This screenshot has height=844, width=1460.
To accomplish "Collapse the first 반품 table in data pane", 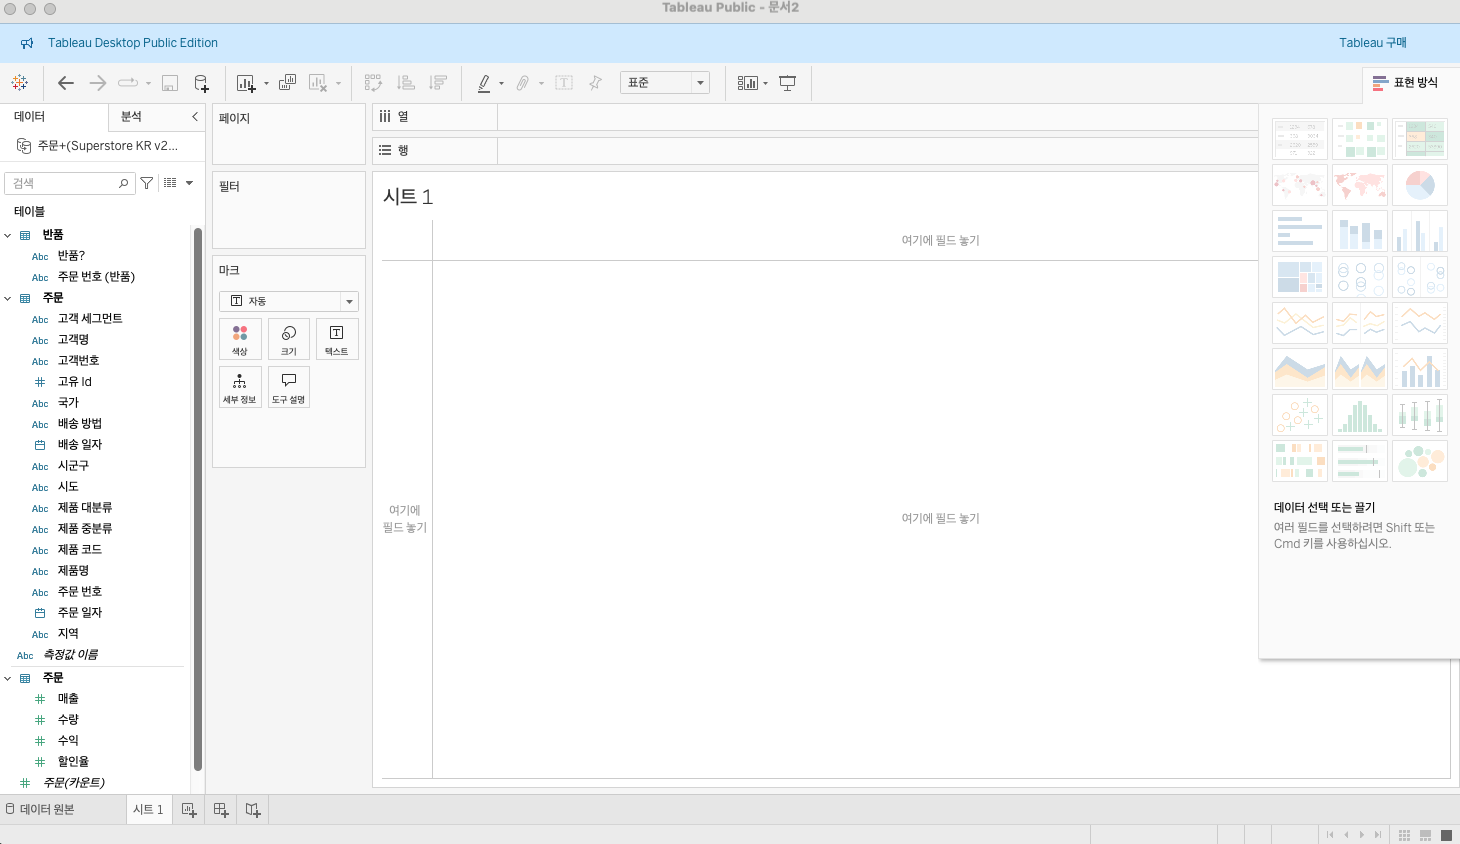I will pos(8,235).
